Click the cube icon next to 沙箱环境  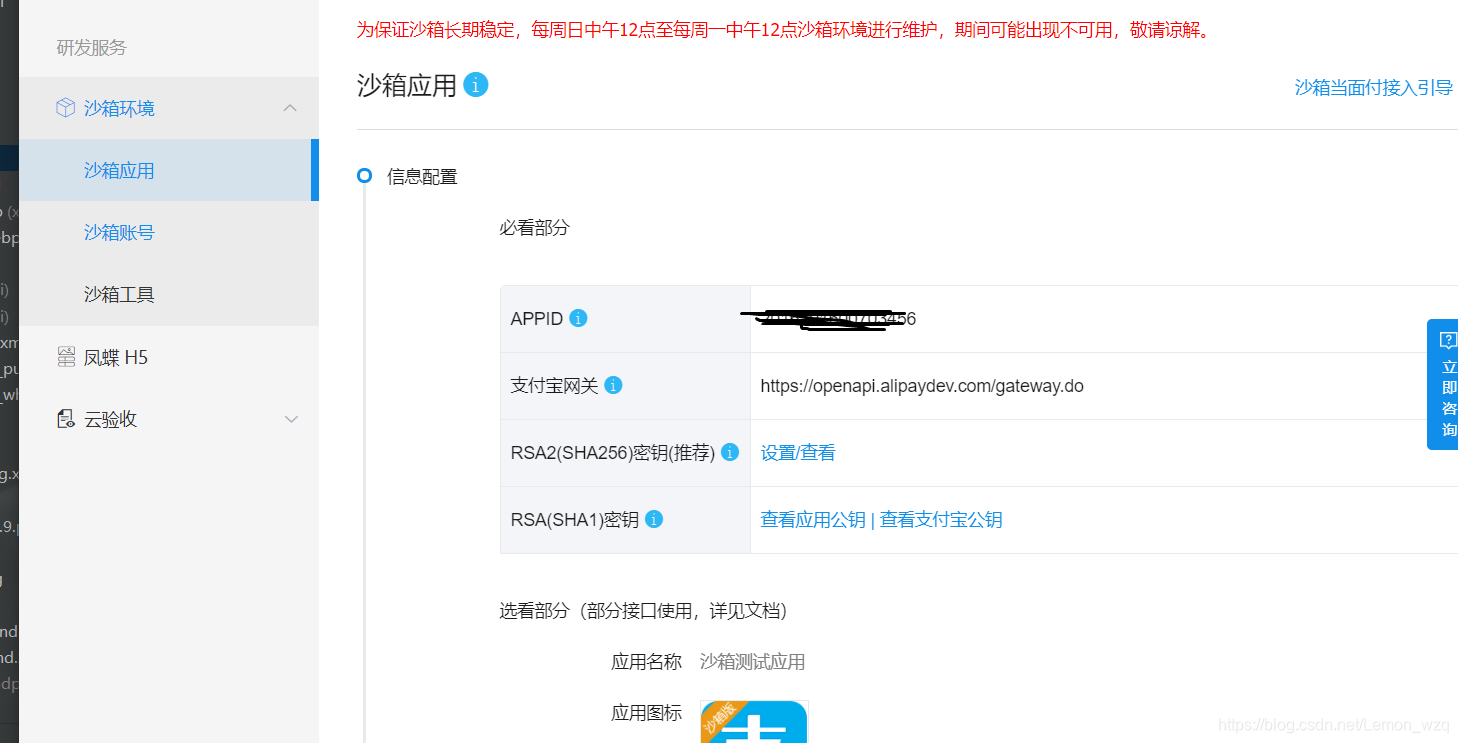(66, 107)
